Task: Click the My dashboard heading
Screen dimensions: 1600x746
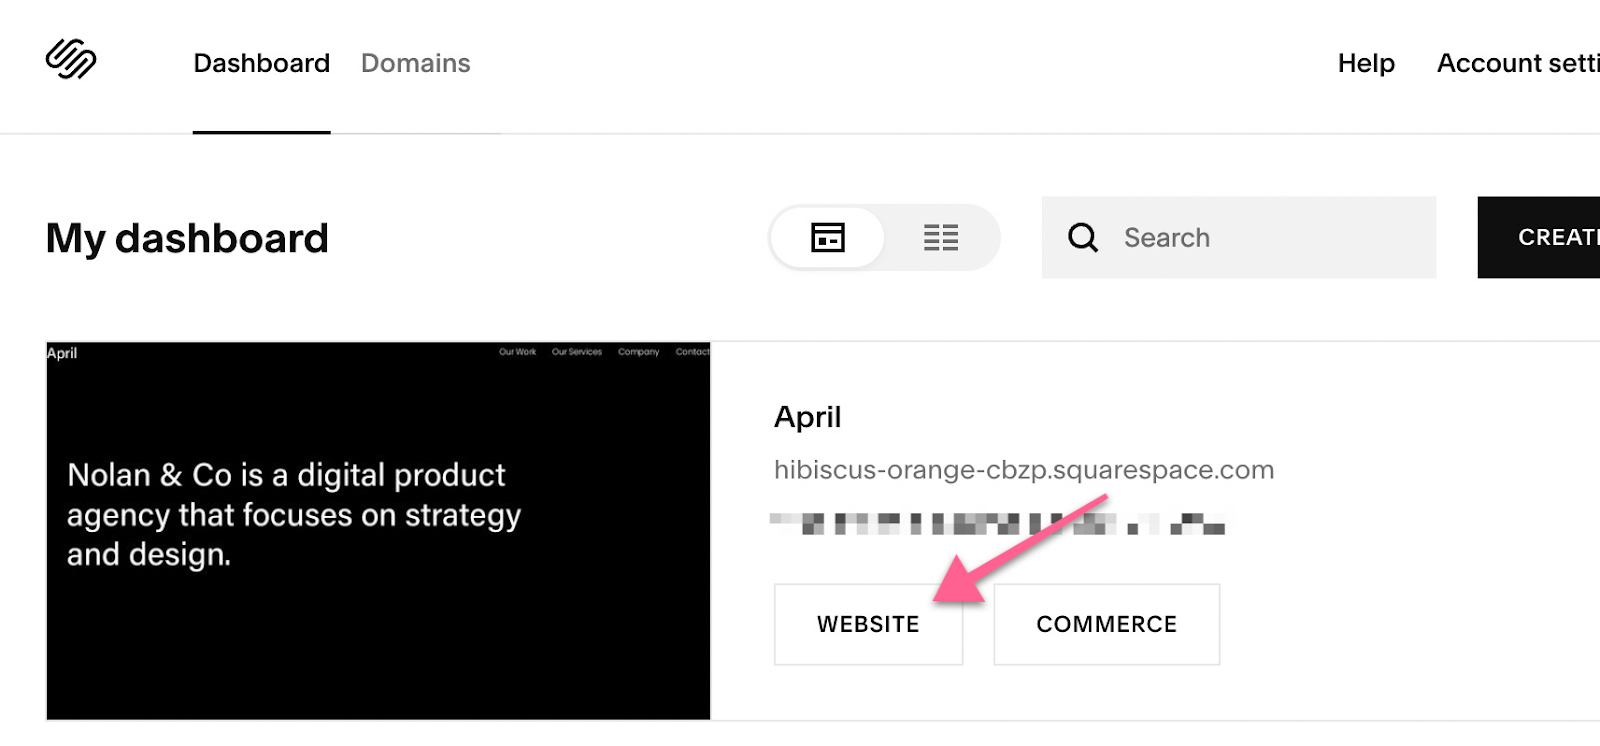Action: click(x=187, y=238)
